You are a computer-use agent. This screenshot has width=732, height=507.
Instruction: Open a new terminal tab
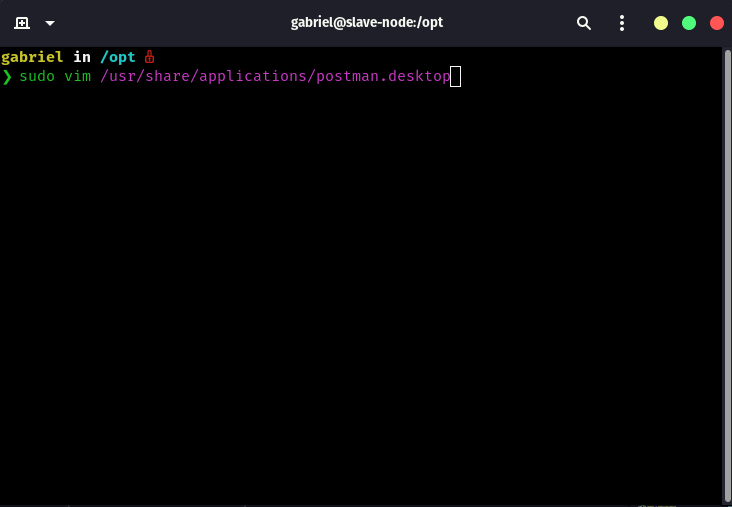point(22,22)
